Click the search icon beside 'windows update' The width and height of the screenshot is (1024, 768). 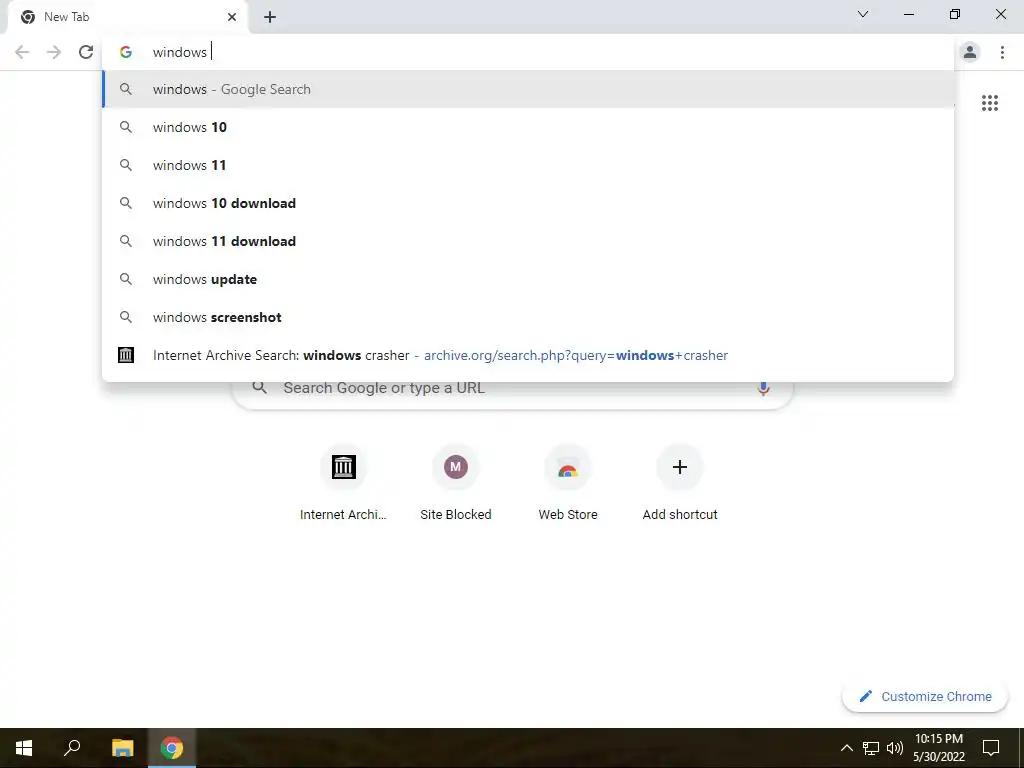(x=126, y=279)
